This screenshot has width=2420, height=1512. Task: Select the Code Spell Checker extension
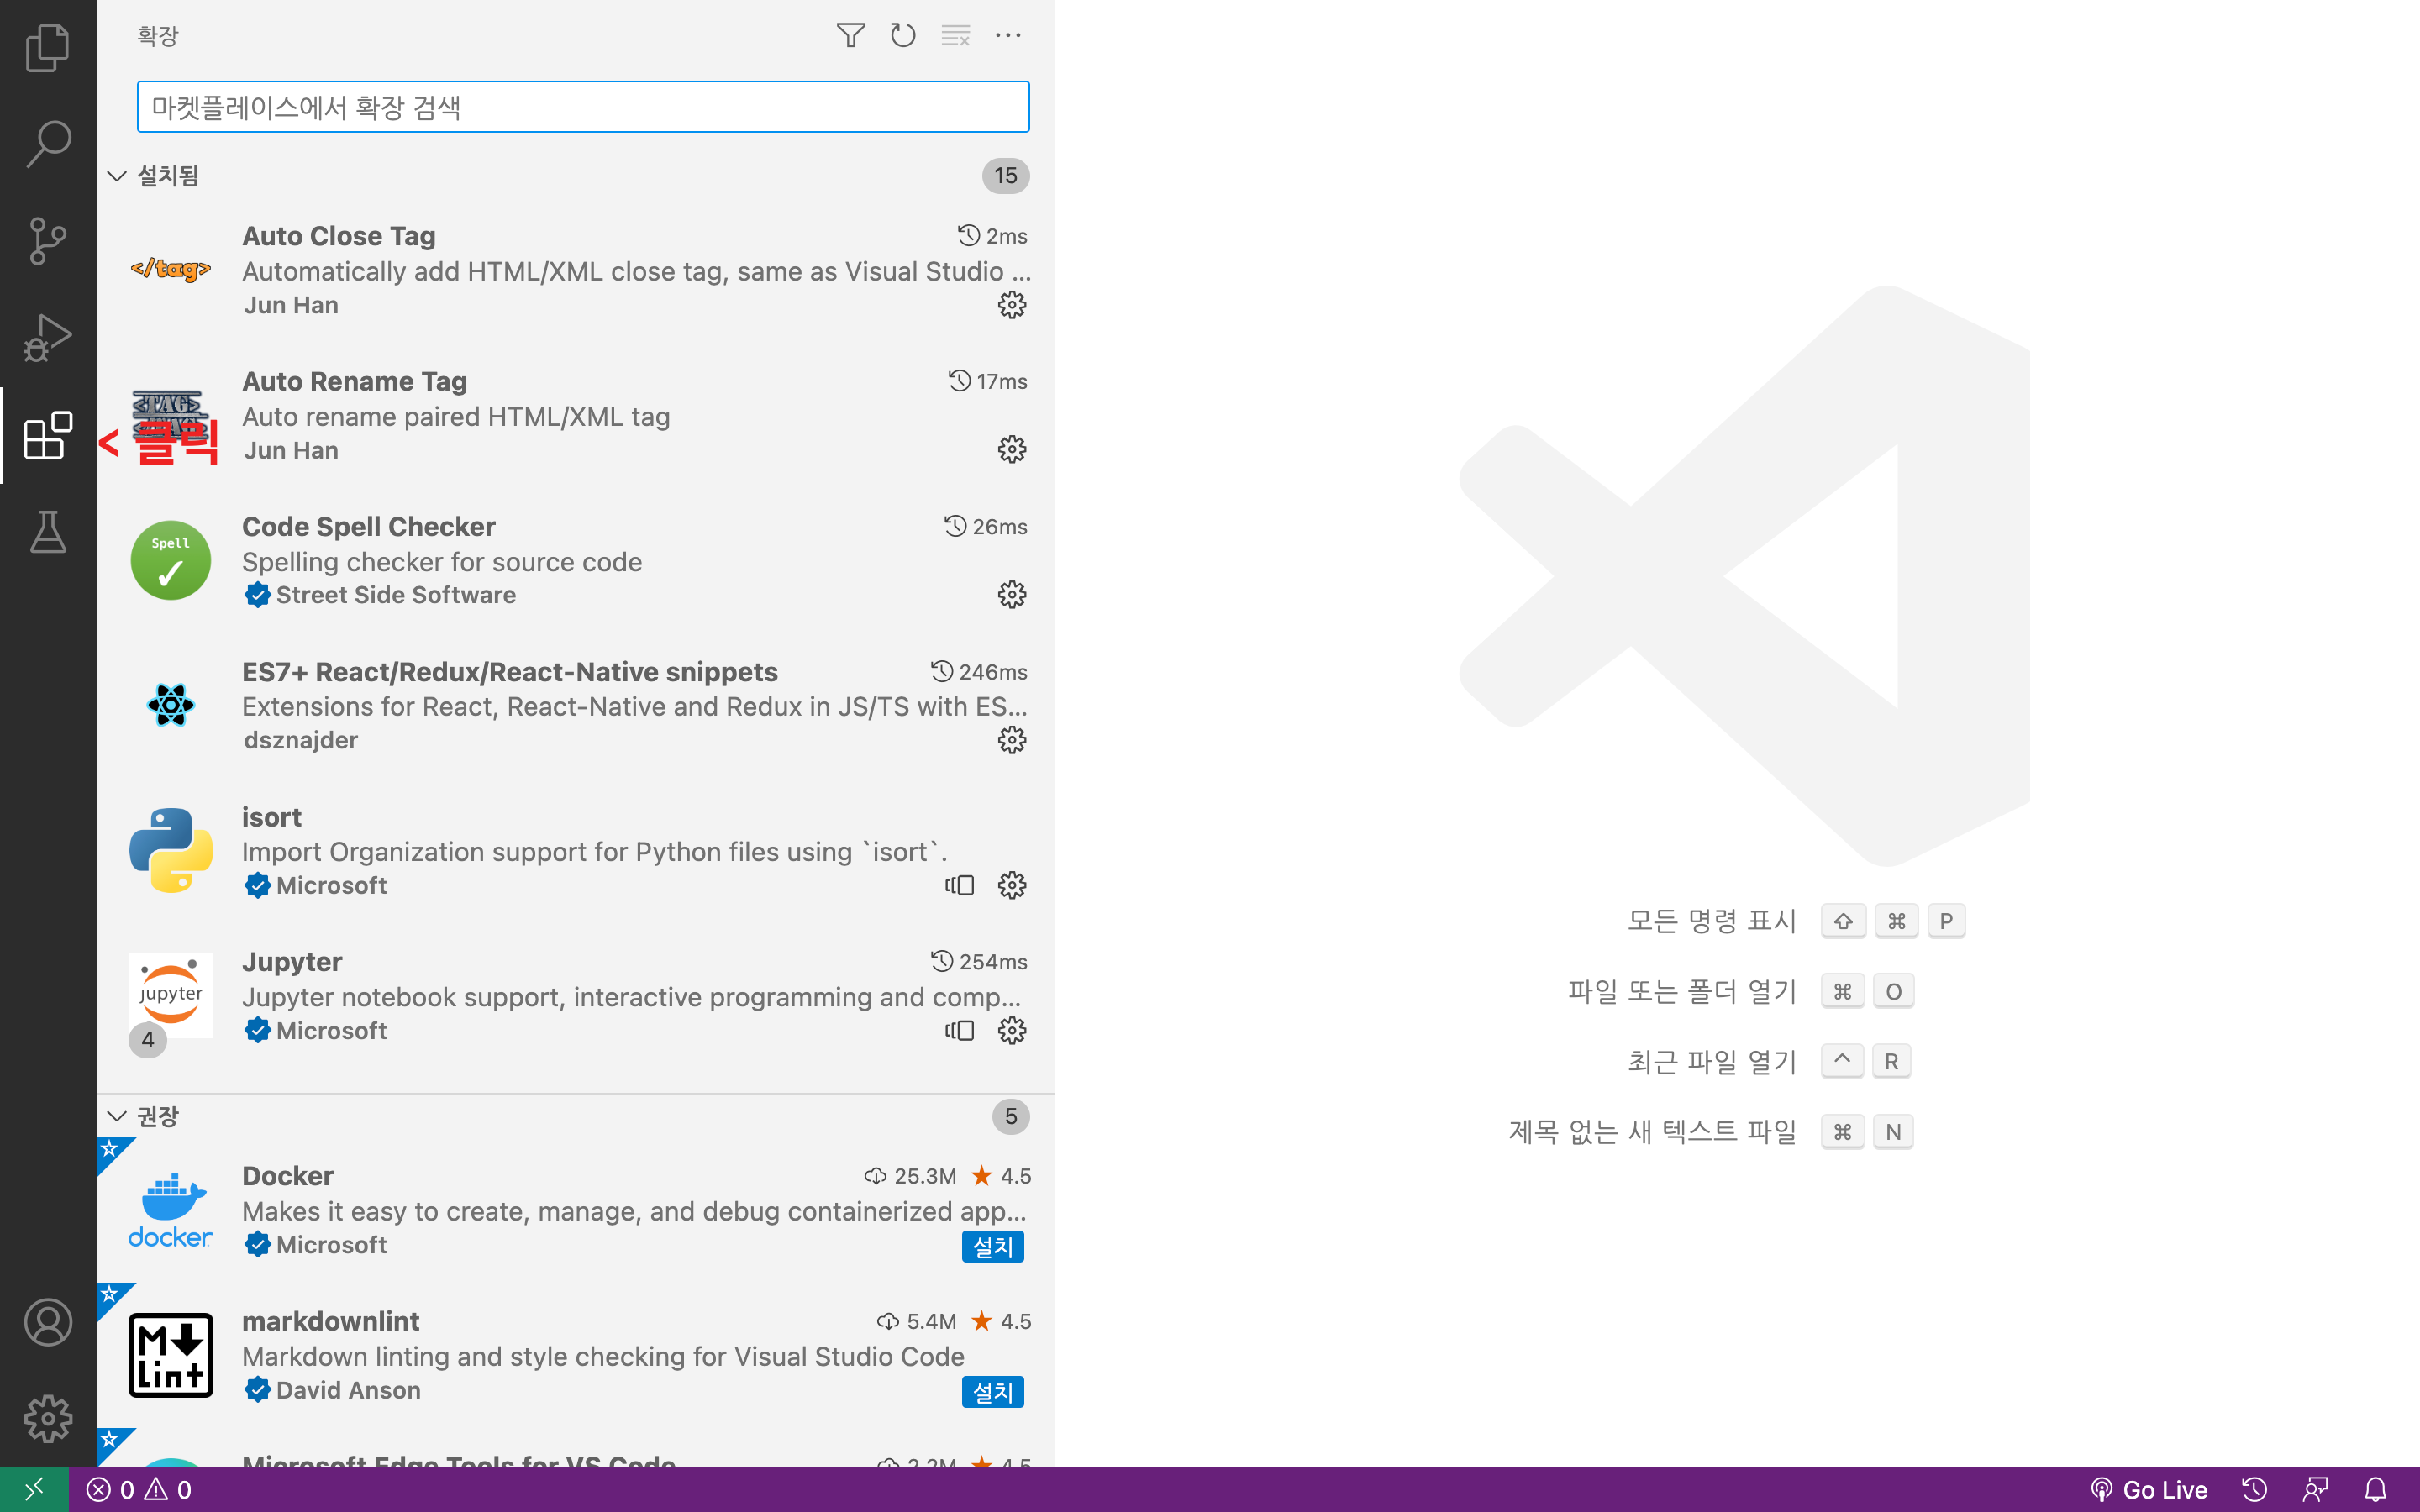[x=575, y=560]
